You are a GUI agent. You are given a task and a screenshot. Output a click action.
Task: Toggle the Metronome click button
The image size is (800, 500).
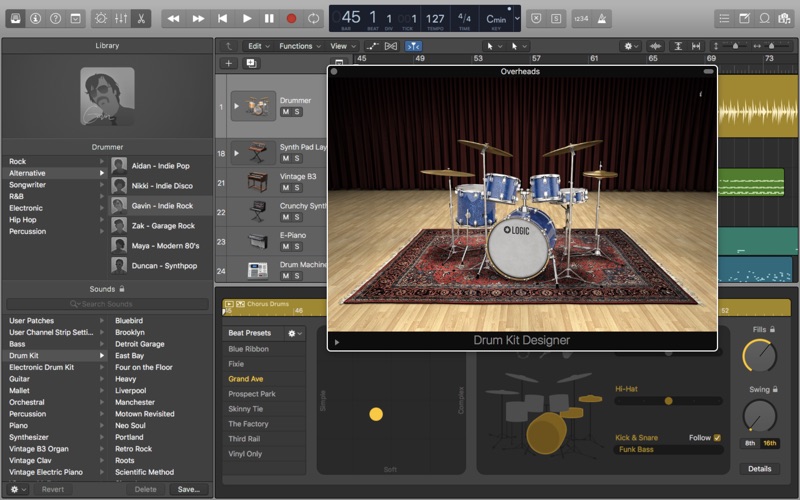[602, 19]
